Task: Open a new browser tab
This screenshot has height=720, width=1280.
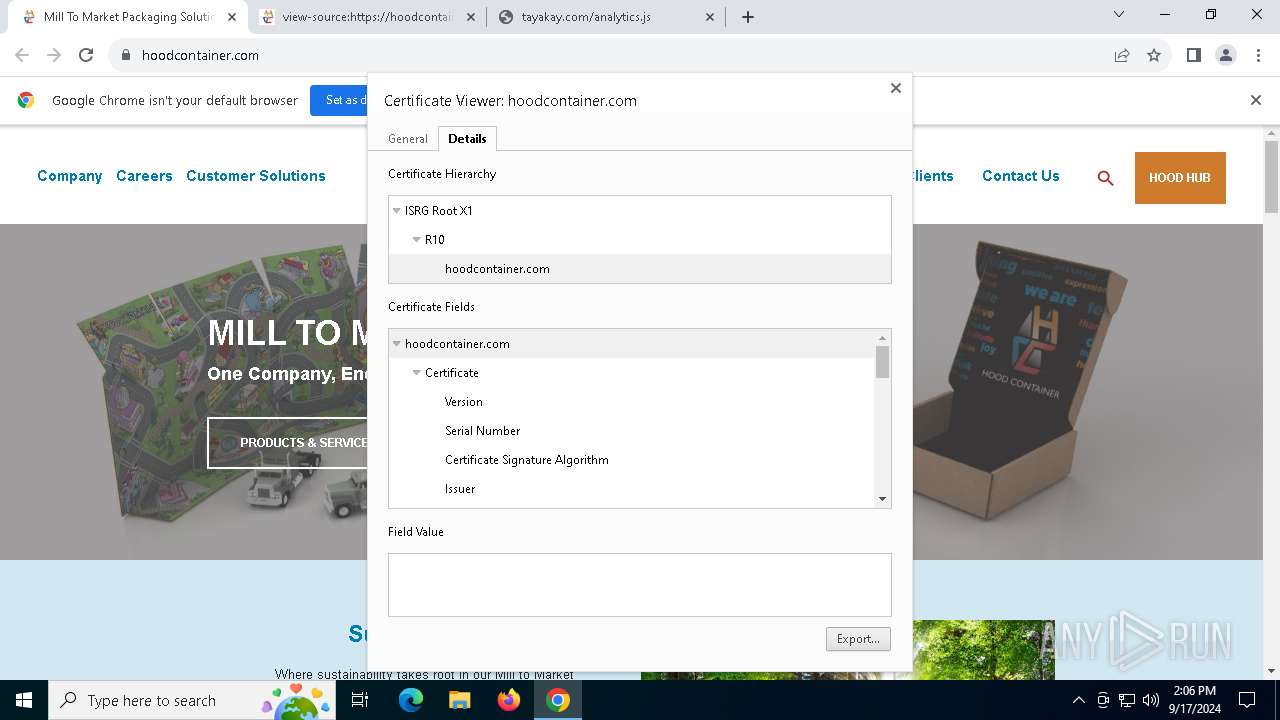Action: click(748, 17)
